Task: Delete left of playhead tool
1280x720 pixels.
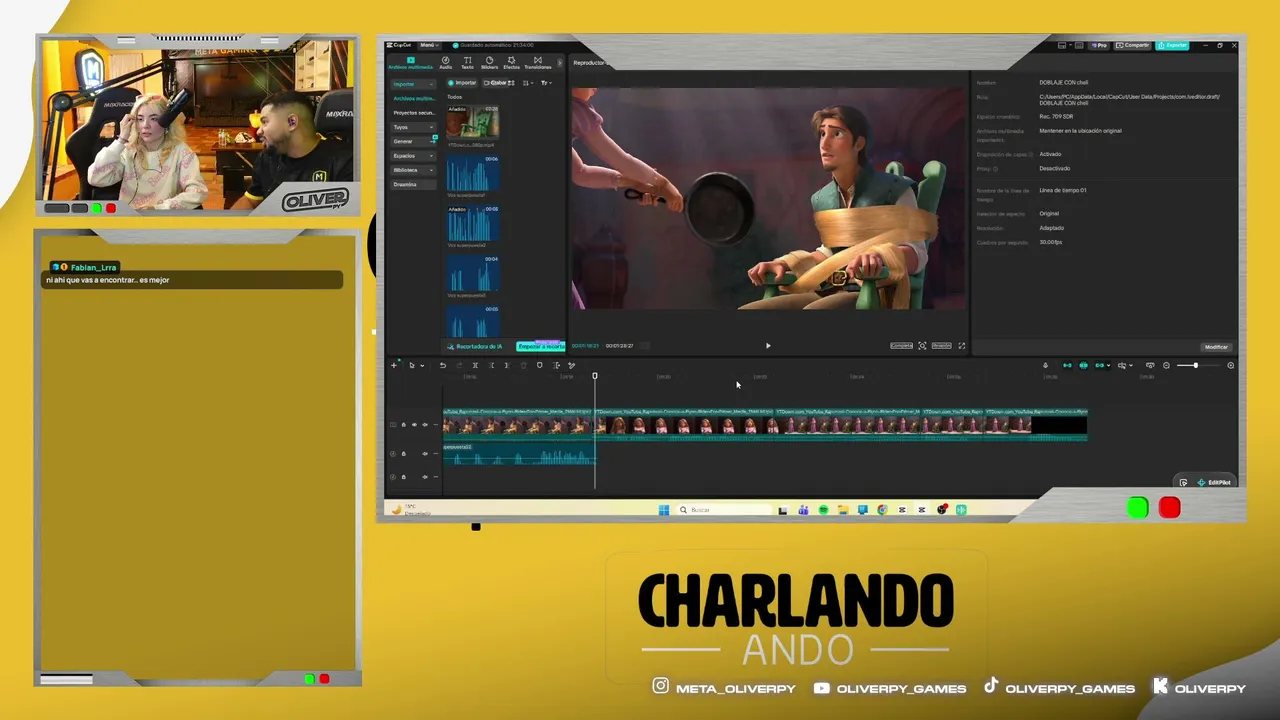Action: [x=491, y=365]
